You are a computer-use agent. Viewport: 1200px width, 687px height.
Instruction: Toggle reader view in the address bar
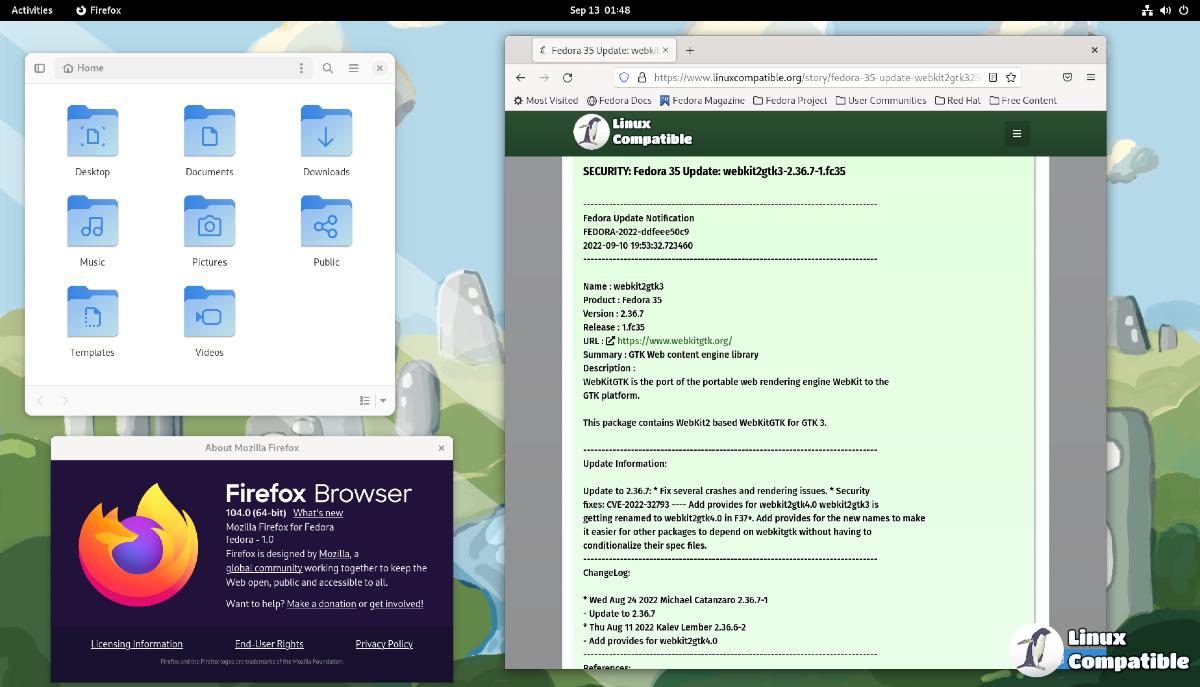click(993, 77)
